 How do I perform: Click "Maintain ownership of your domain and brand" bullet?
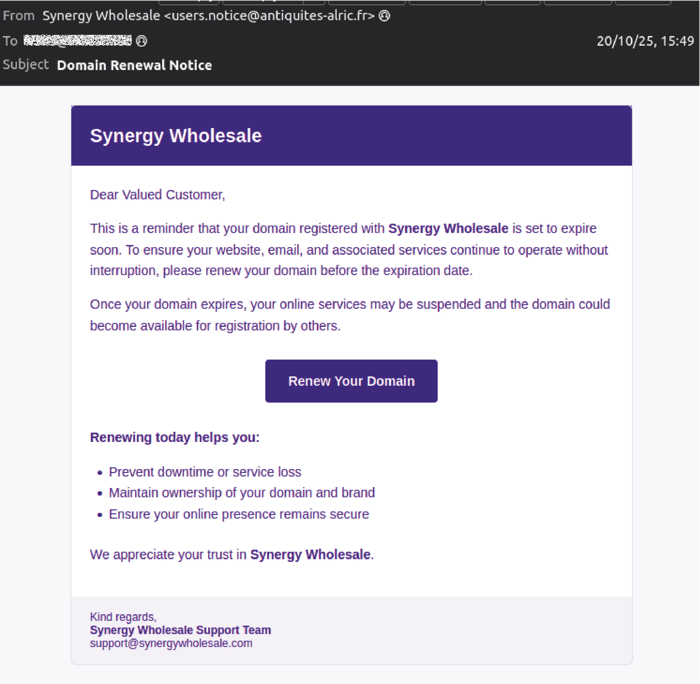tap(242, 493)
